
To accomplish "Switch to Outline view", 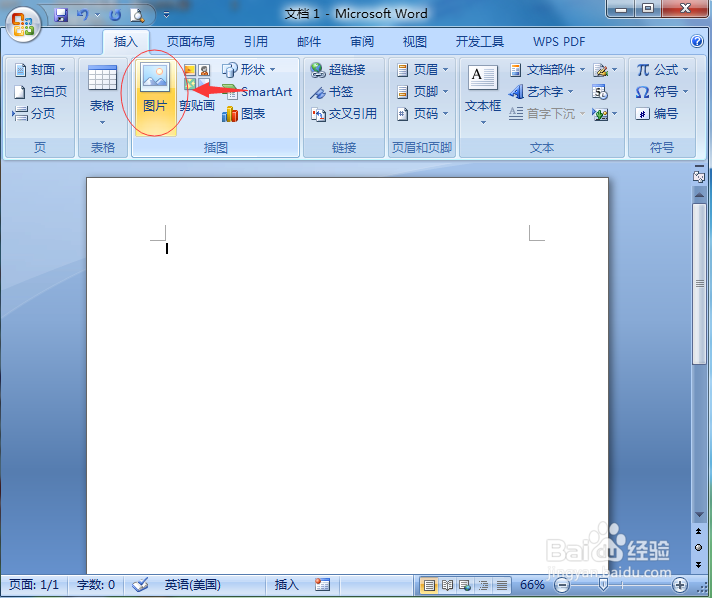I will (483, 585).
